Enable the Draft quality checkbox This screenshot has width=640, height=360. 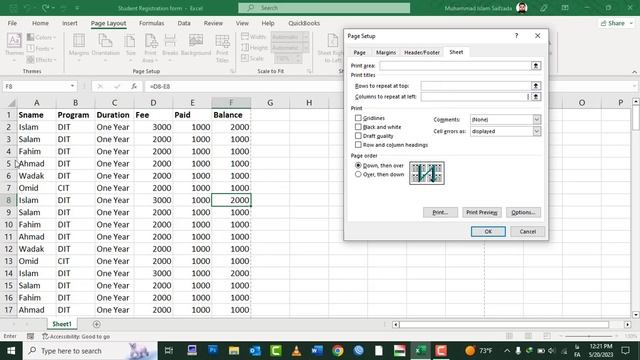click(x=358, y=136)
